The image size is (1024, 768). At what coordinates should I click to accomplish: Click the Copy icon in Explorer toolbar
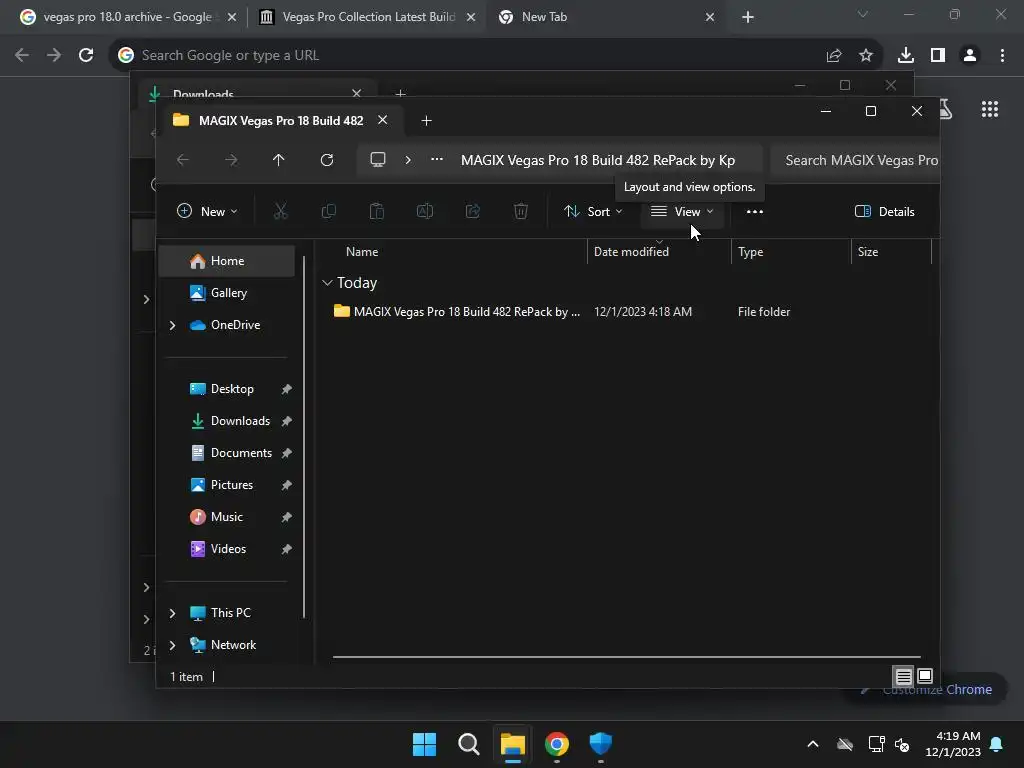tap(328, 211)
